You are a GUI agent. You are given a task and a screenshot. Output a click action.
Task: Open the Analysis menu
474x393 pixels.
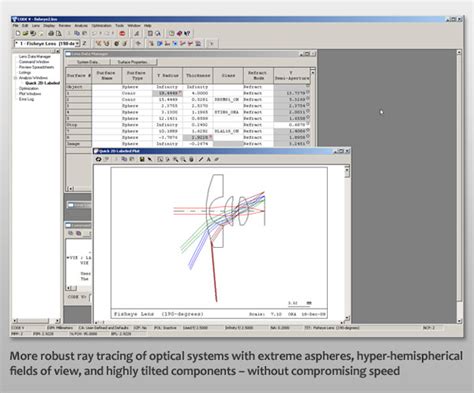tap(81, 26)
